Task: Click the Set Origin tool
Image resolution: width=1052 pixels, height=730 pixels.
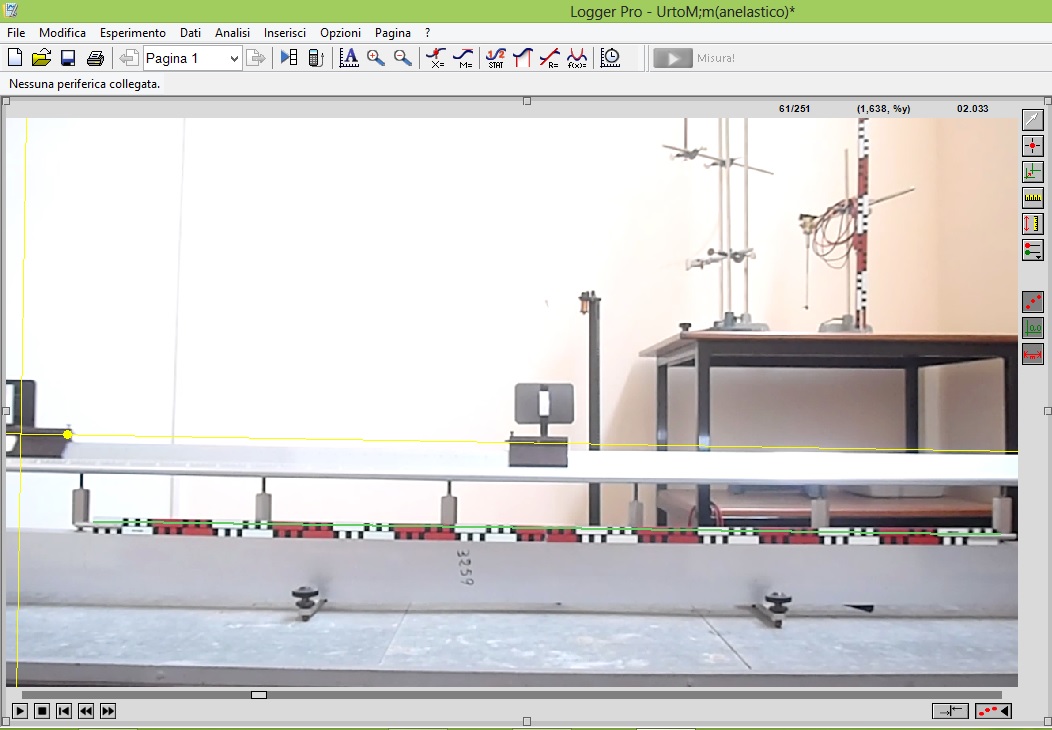Action: [x=1032, y=172]
